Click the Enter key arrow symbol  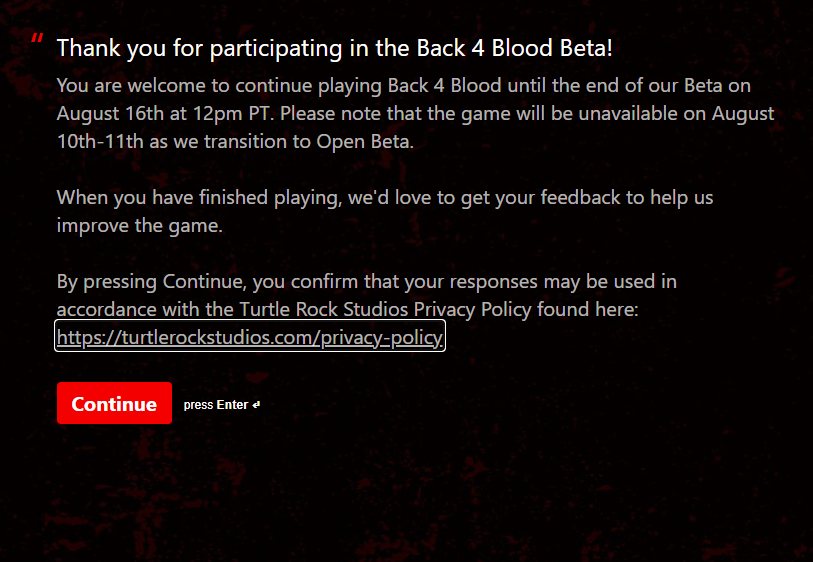coord(256,405)
